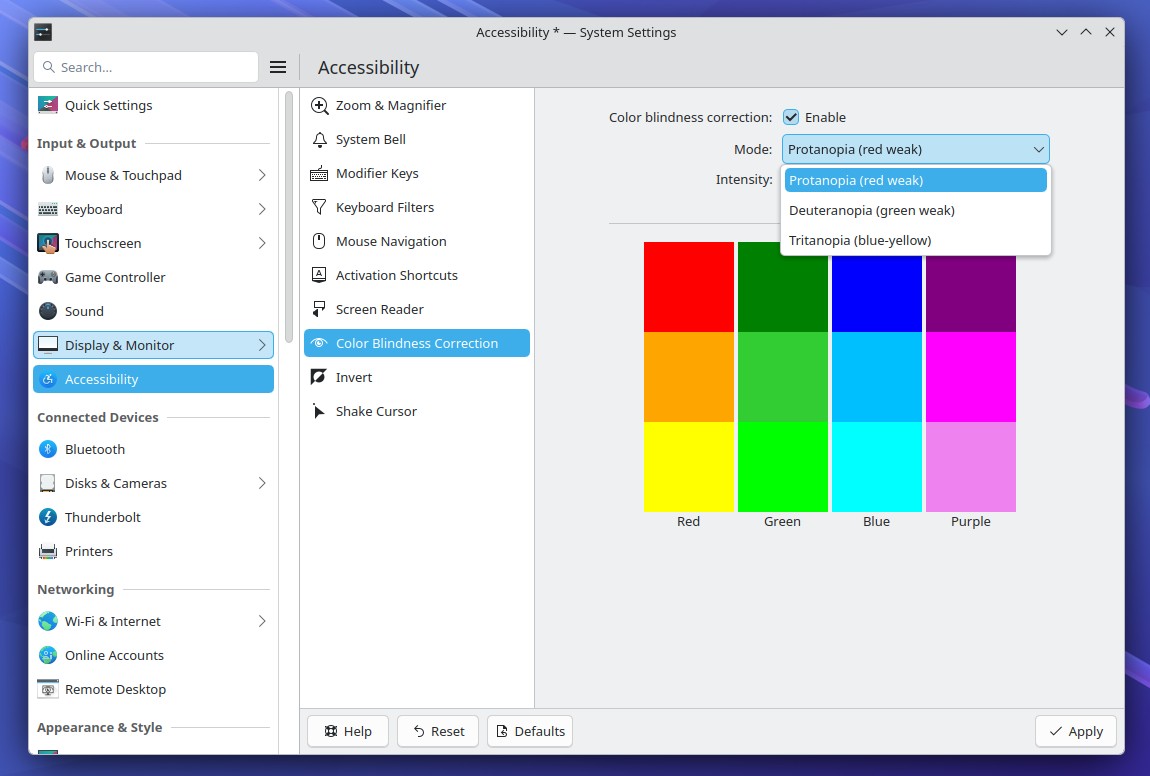Viewport: 1150px width, 776px height.
Task: Select the Shake Cursor icon
Action: [319, 411]
